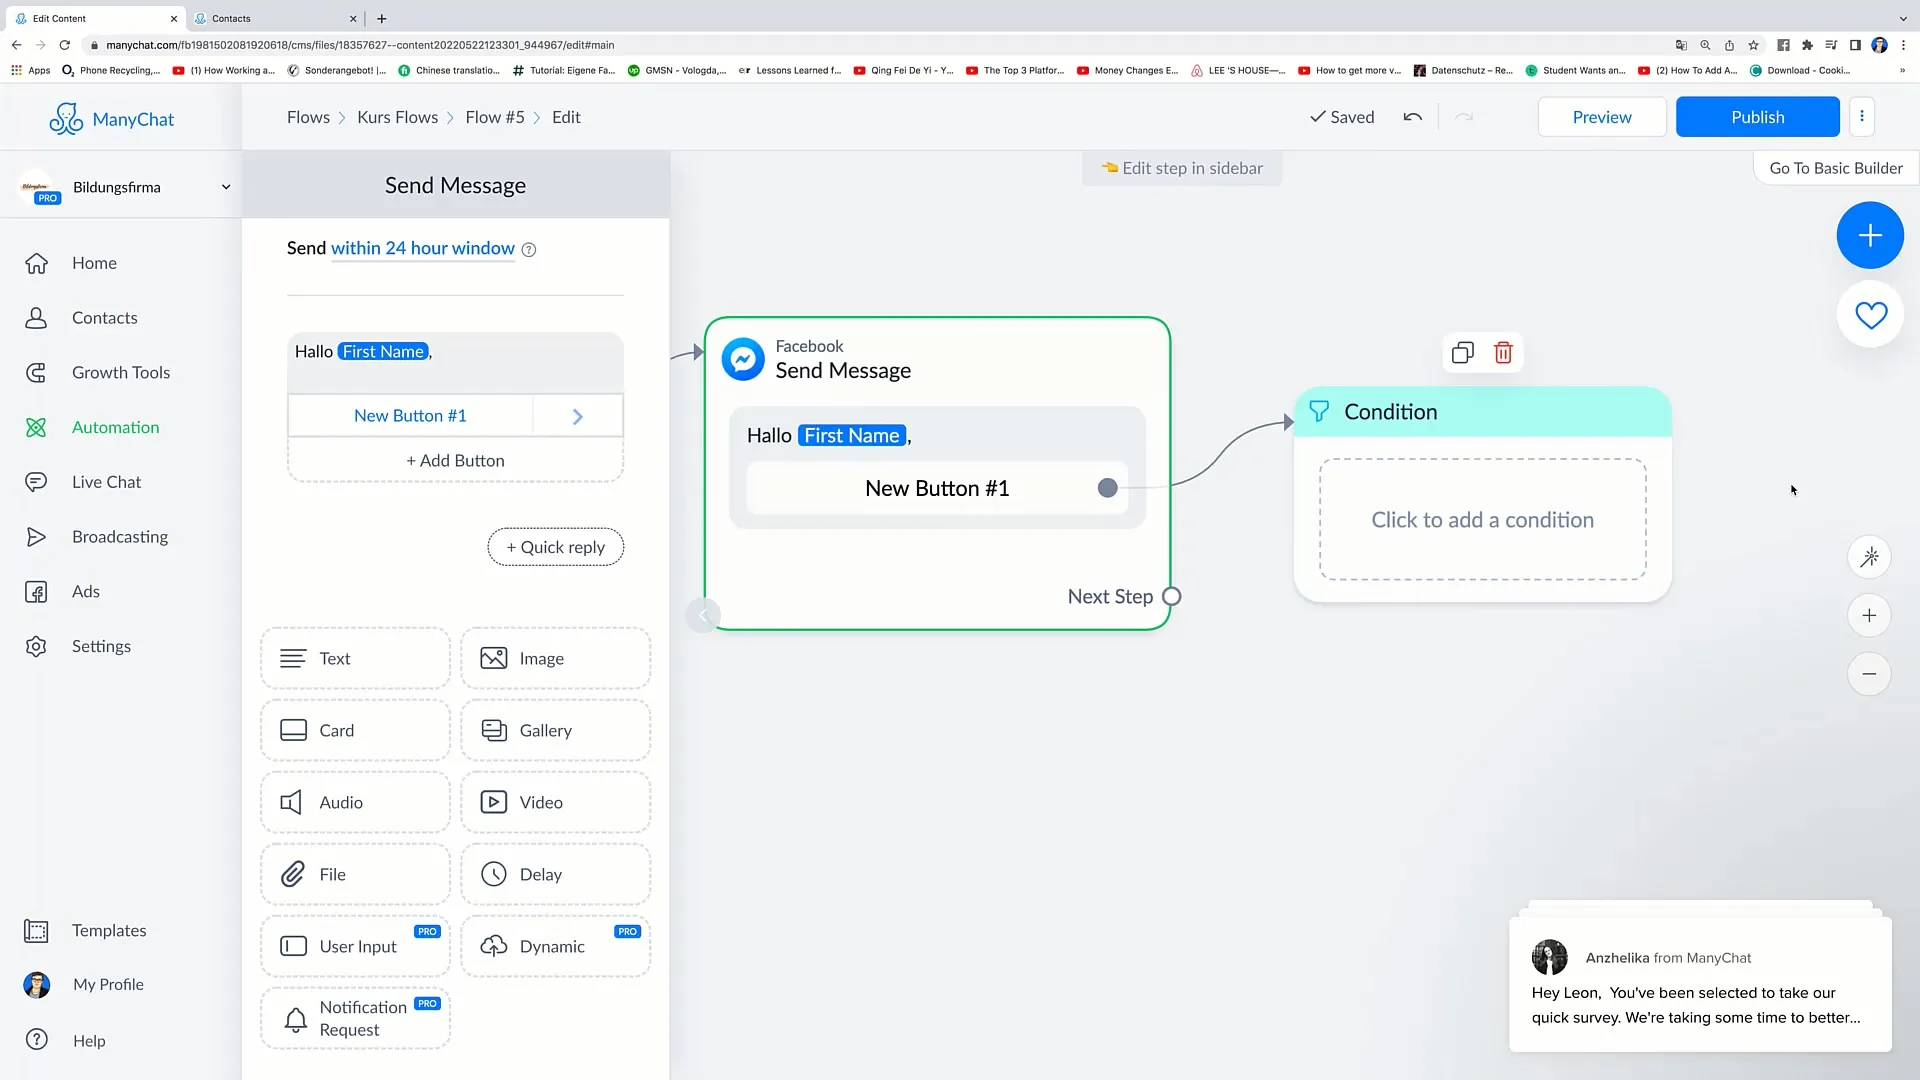1920x1080 pixels.
Task: Collapse the sidebar with left chevron
Action: 703,615
